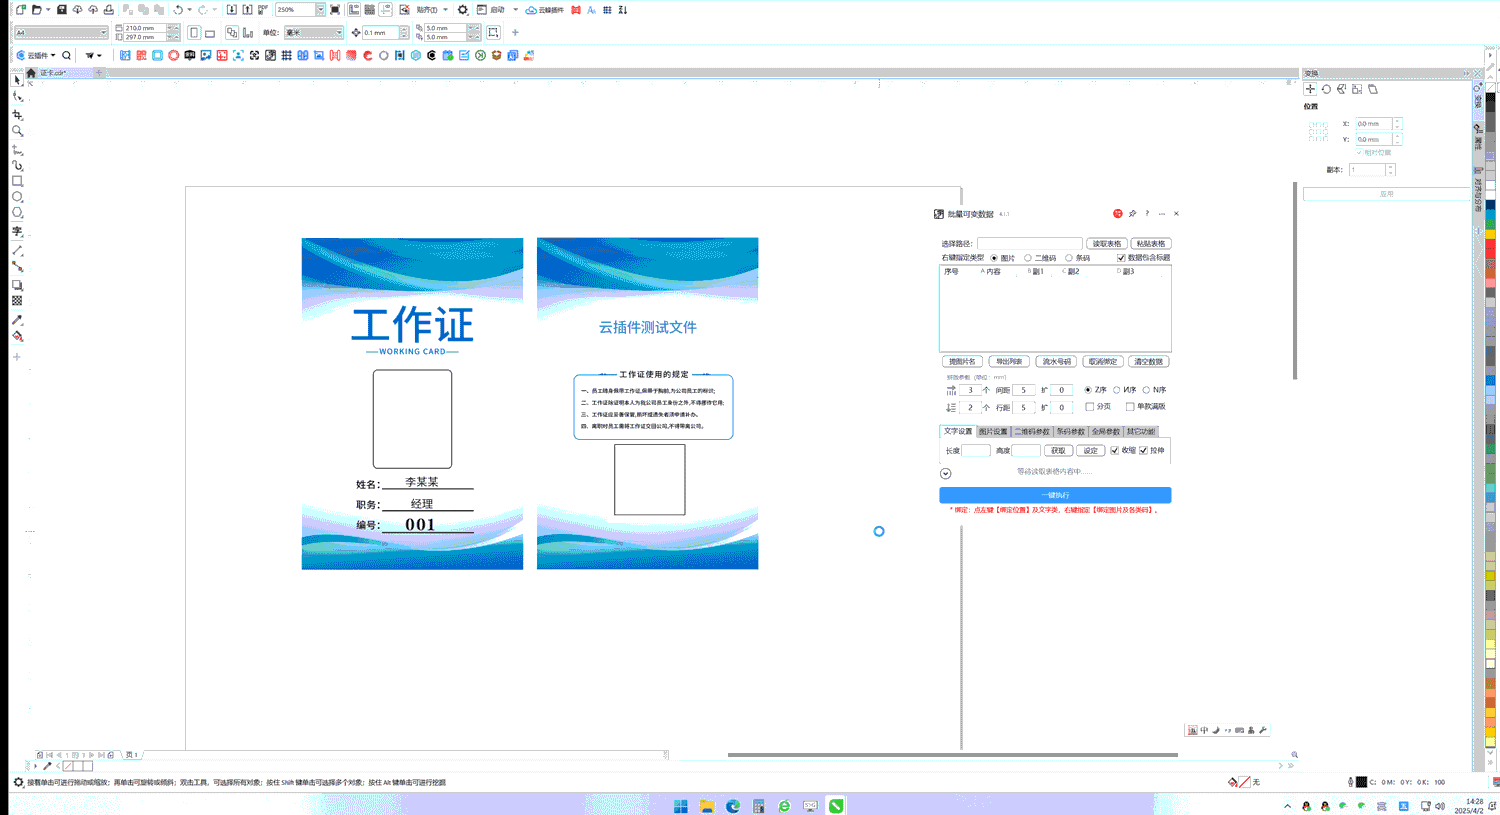
Task: Click the Export icon in toolbar
Action: [247, 9]
